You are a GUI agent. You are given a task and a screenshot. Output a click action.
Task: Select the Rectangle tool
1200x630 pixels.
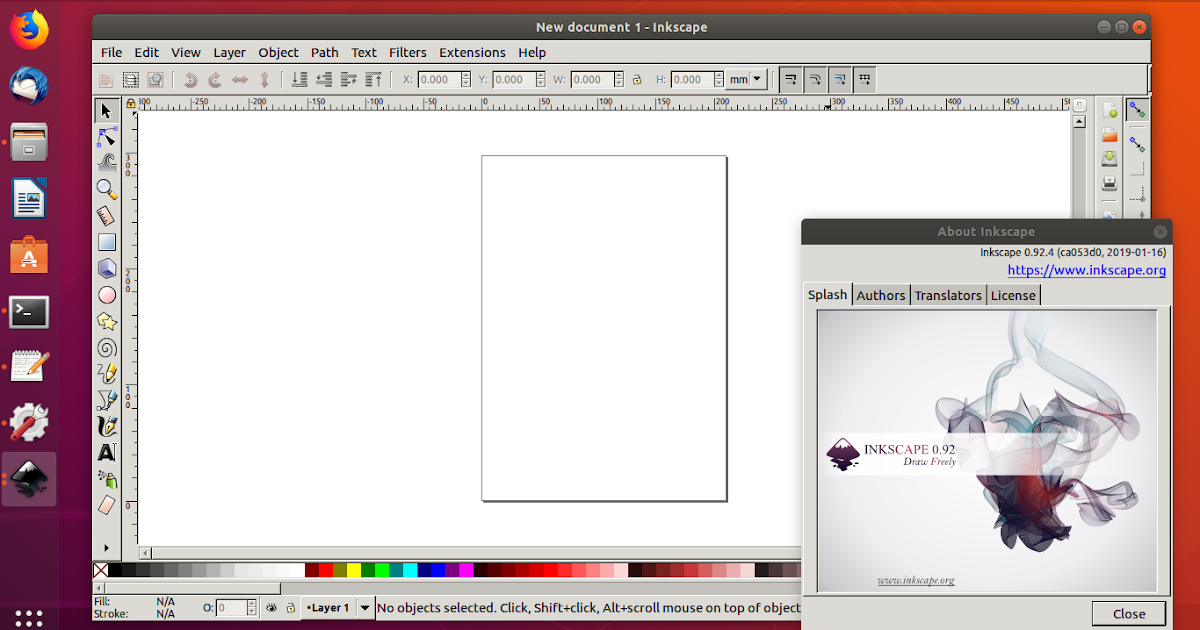(106, 241)
